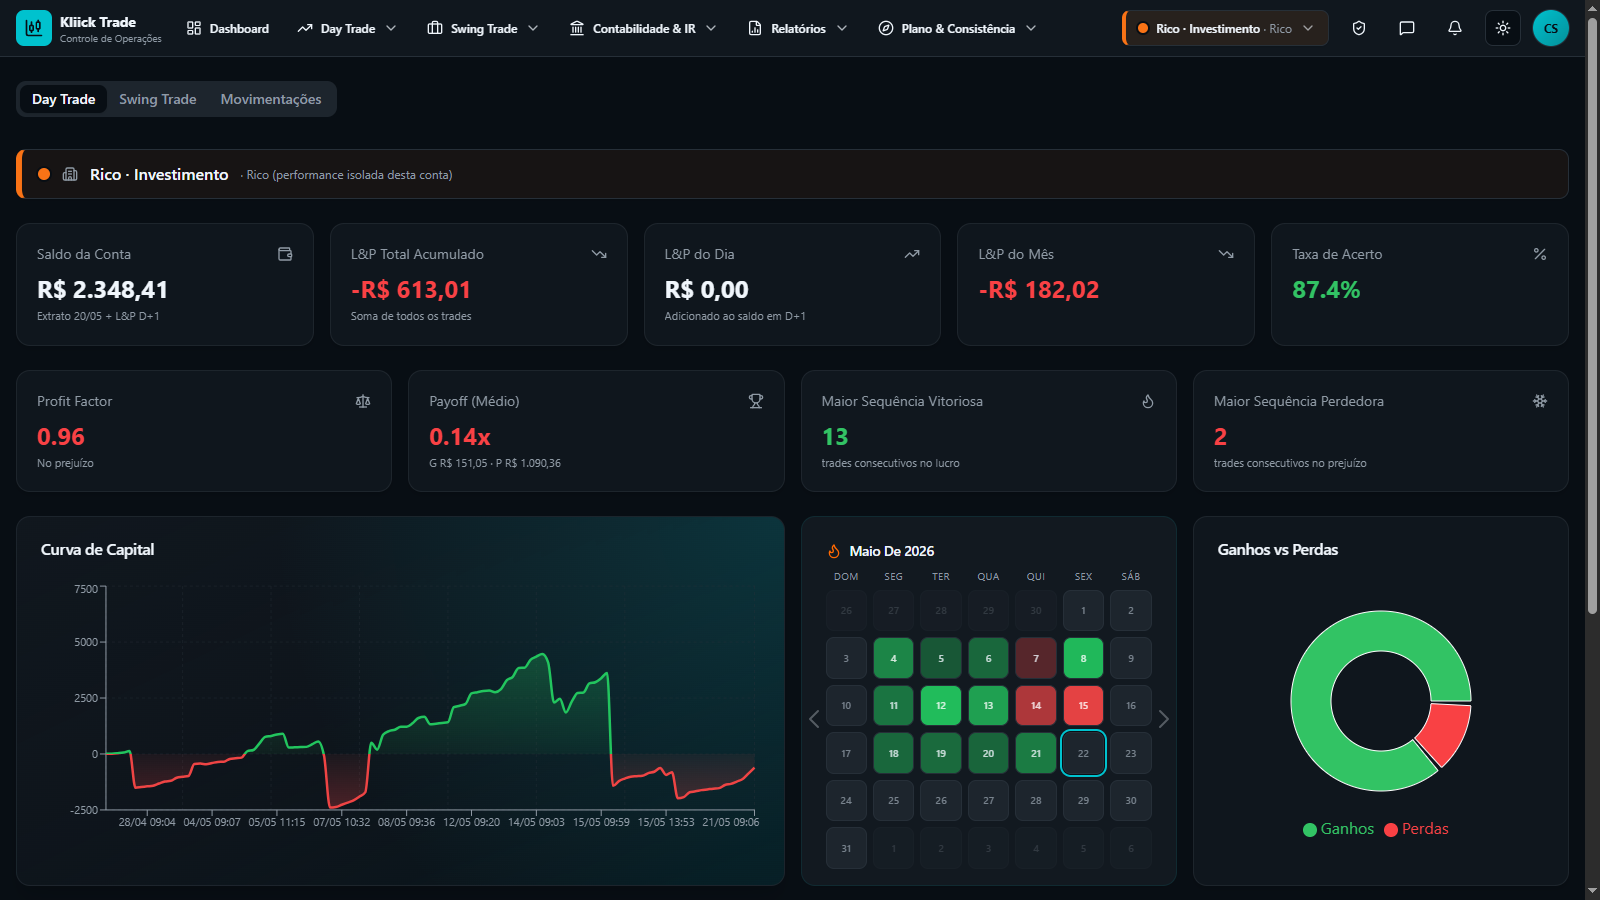
Task: Click the 0.14x payoff value
Action: [x=460, y=437]
